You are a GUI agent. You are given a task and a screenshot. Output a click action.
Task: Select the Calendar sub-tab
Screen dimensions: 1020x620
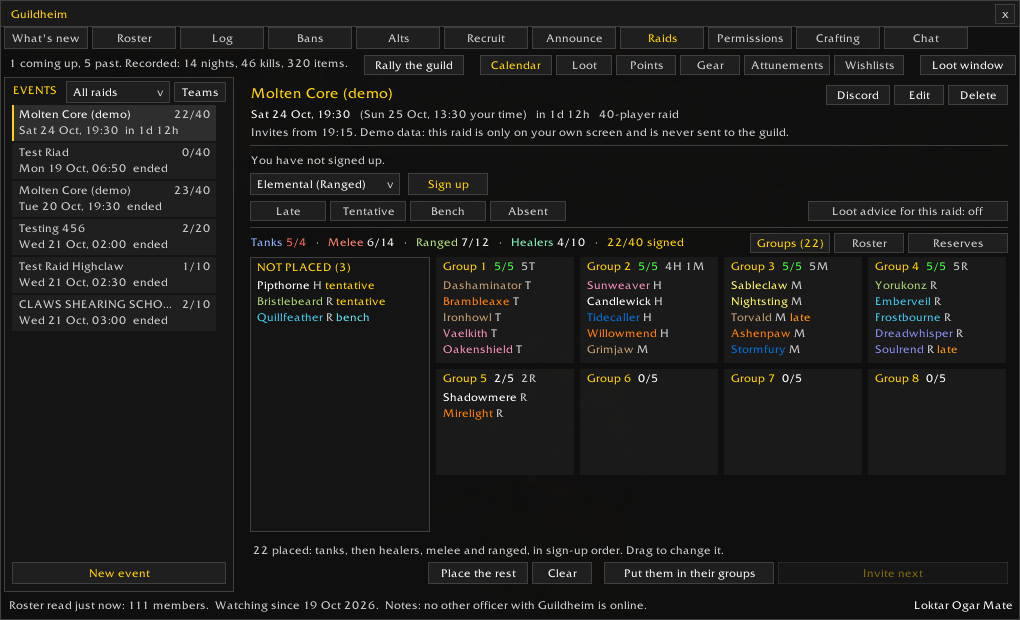[x=516, y=65]
